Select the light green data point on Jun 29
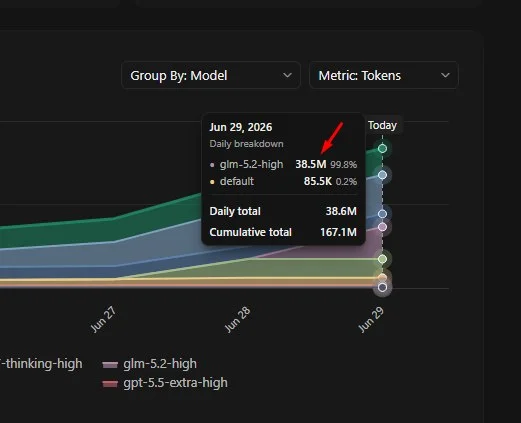 [x=382, y=259]
